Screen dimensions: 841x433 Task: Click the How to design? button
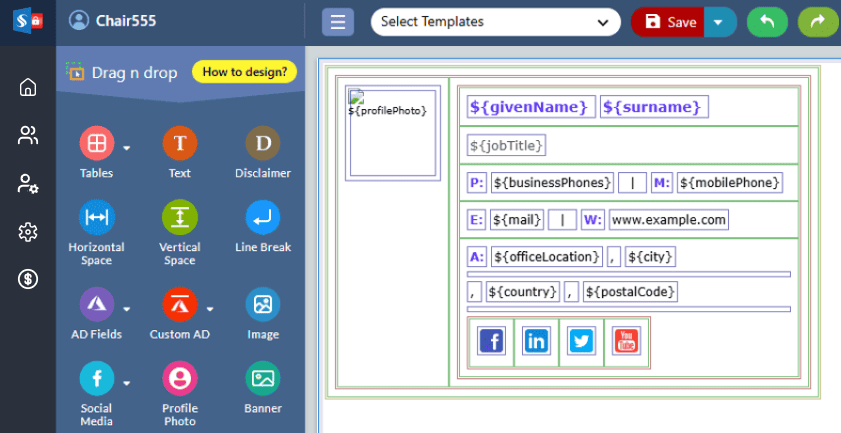tap(244, 71)
